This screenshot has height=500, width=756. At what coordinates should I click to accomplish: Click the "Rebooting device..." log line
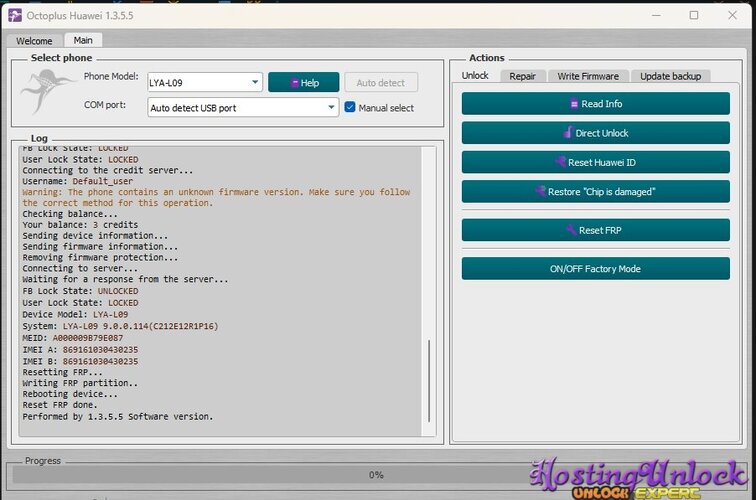point(70,394)
